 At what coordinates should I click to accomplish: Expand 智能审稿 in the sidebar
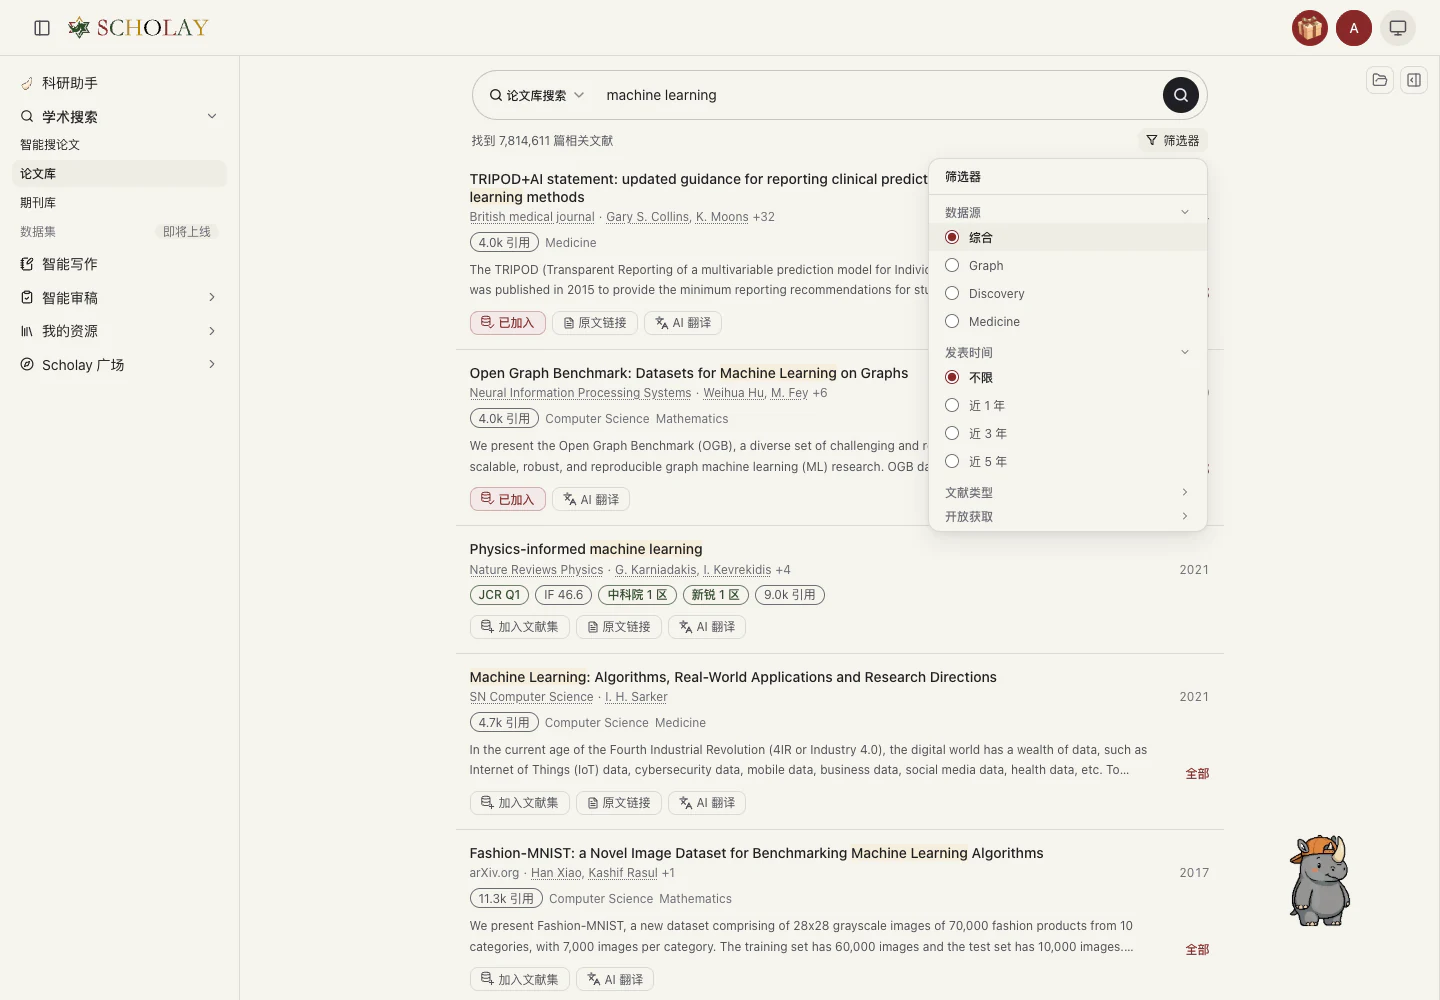click(212, 297)
